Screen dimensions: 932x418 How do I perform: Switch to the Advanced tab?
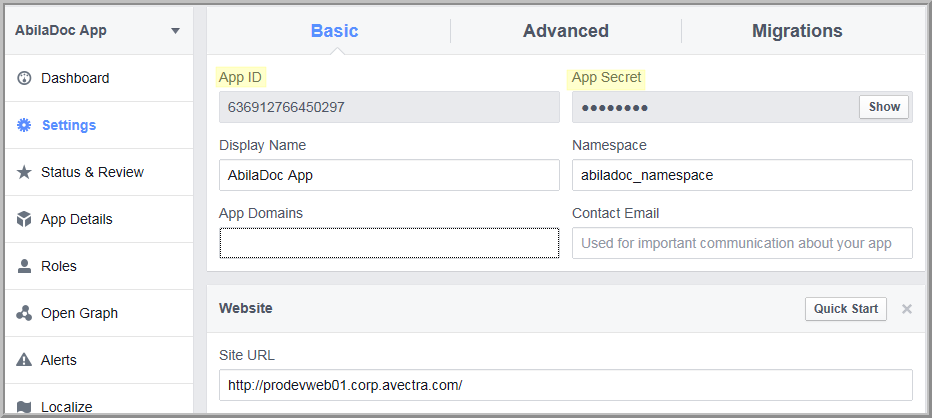[566, 31]
